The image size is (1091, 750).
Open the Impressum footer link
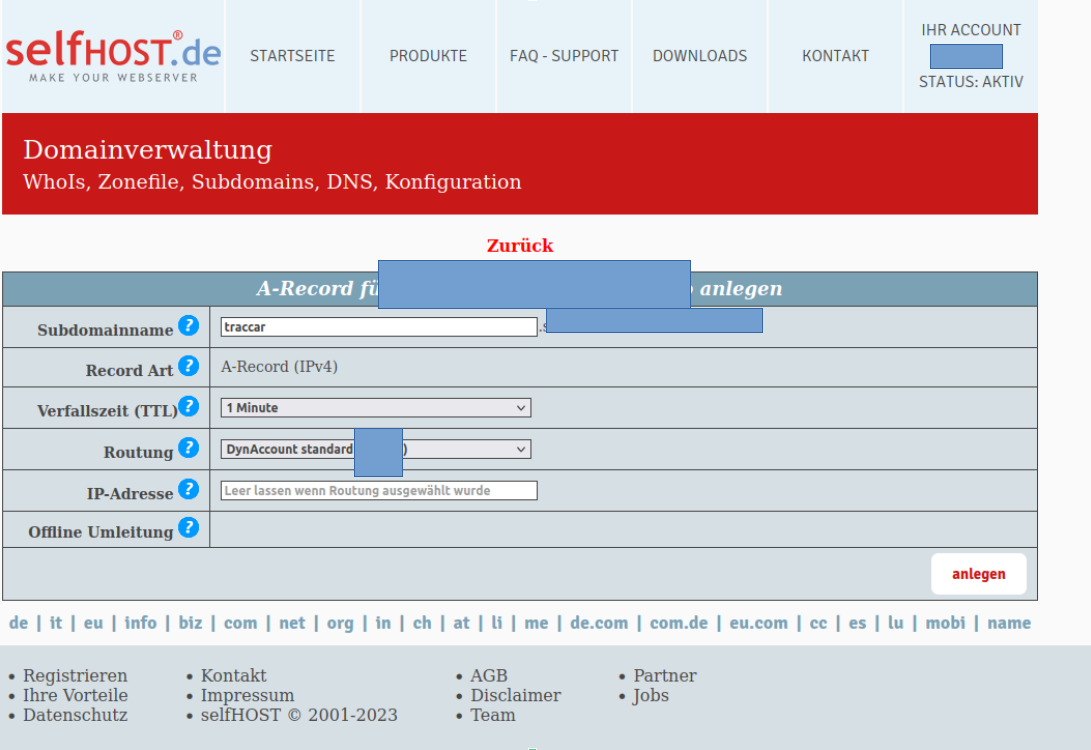[247, 696]
